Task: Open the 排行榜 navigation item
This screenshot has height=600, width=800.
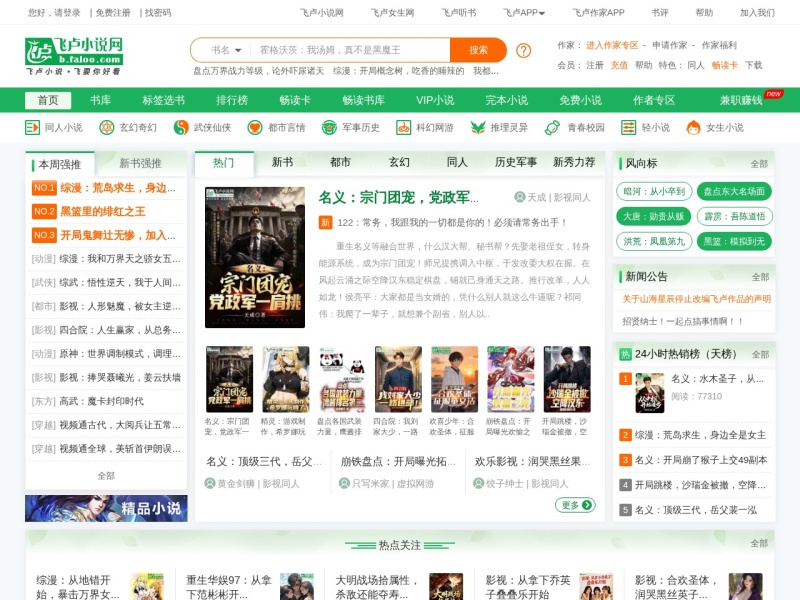Action: click(232, 100)
